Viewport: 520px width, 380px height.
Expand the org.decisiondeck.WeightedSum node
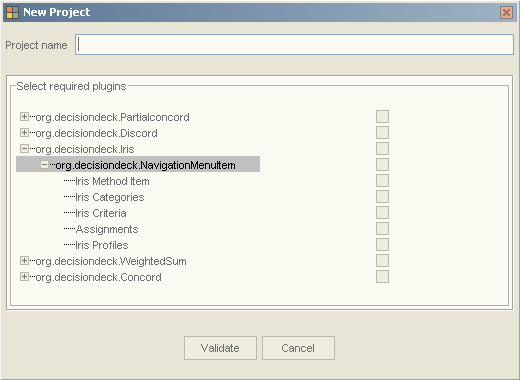[24, 261]
